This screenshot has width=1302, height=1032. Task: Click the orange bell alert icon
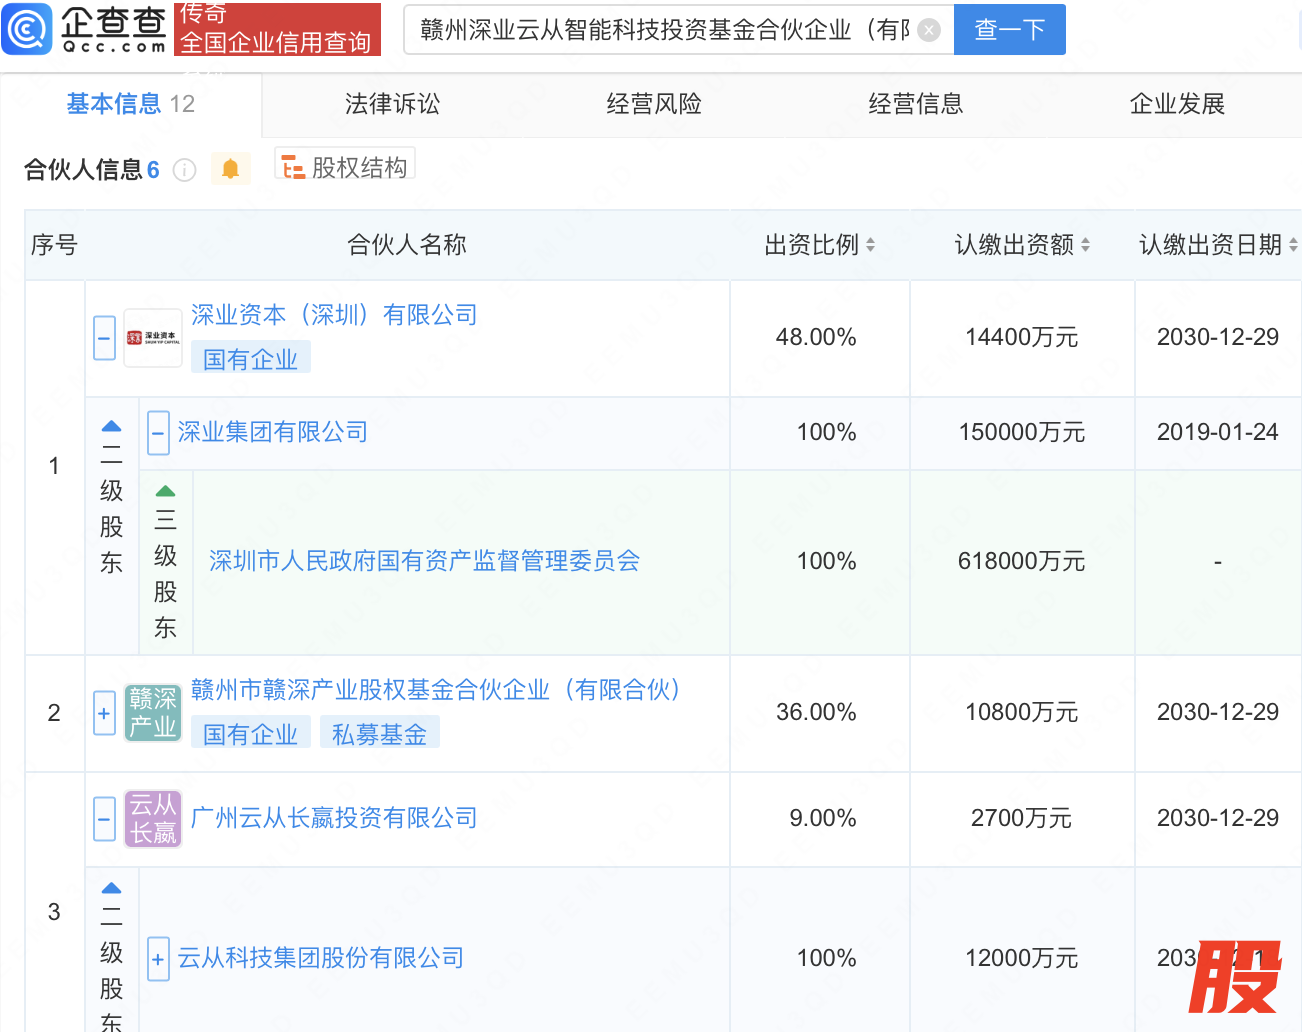[x=230, y=169]
